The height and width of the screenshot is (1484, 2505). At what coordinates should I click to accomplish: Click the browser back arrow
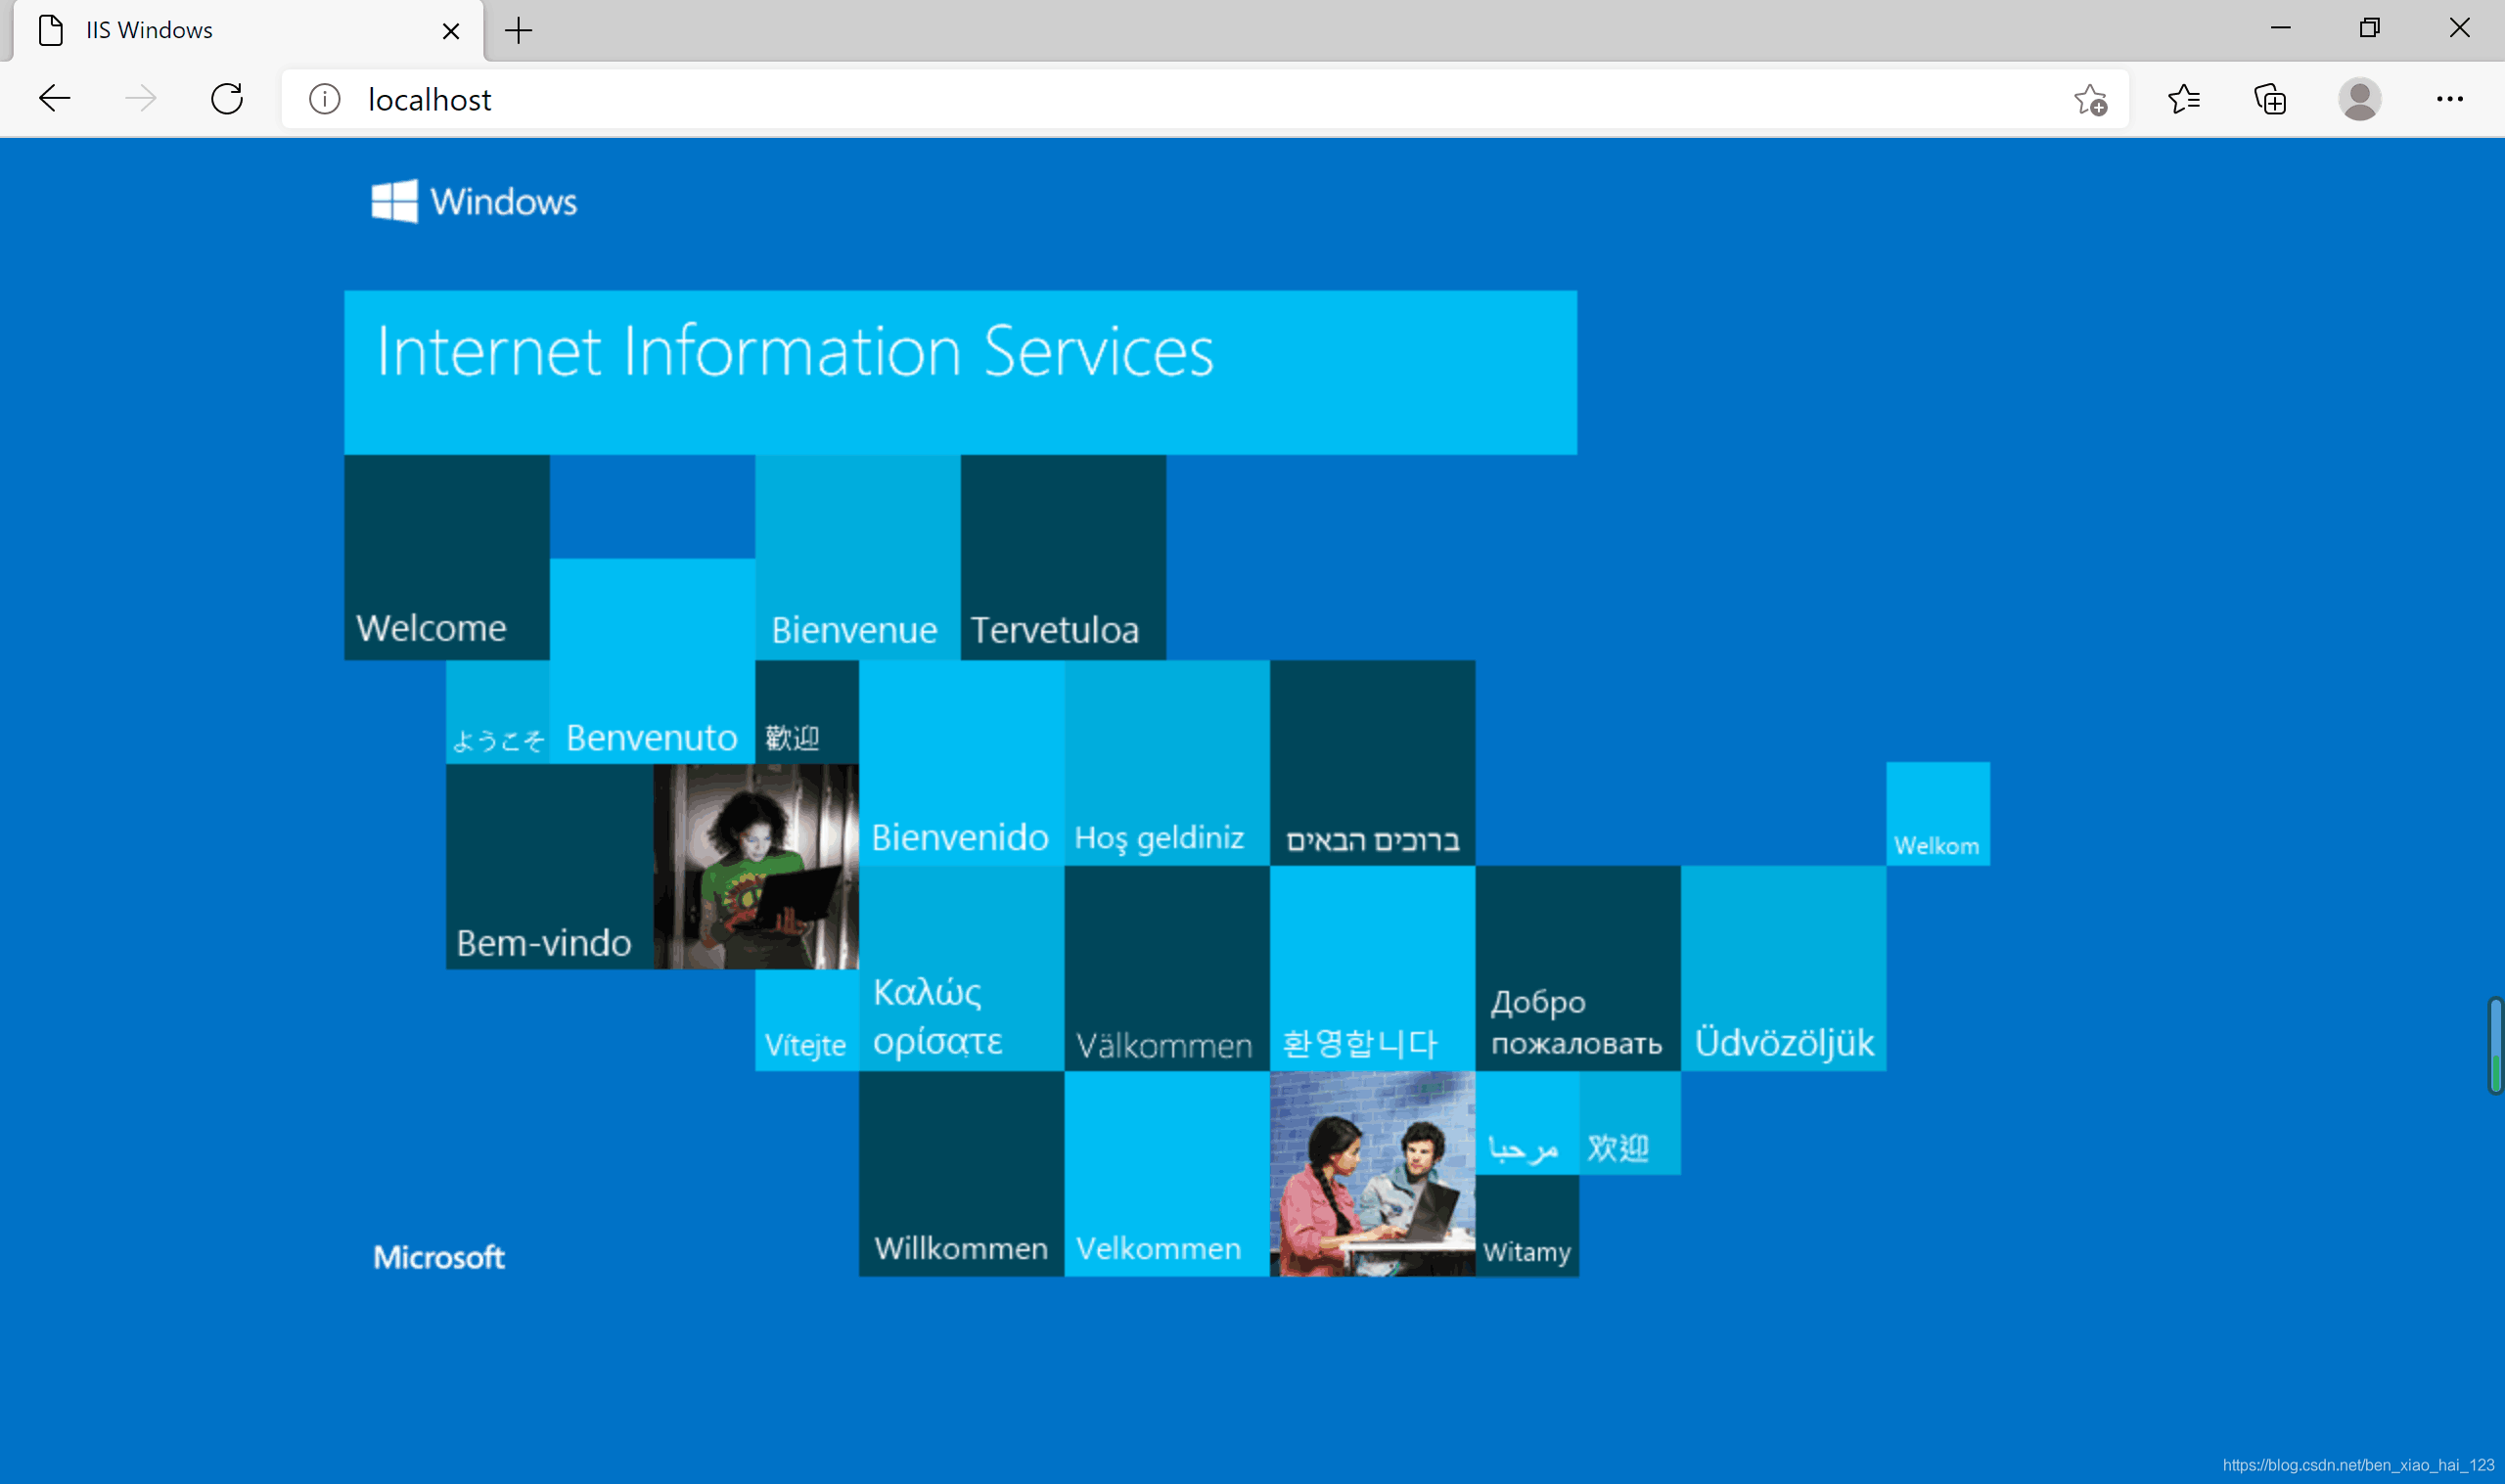(x=54, y=99)
